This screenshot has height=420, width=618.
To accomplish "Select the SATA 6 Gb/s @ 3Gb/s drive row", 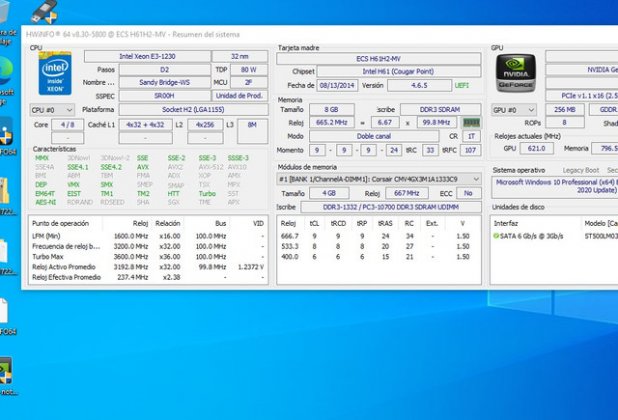I will pyautogui.click(x=555, y=236).
